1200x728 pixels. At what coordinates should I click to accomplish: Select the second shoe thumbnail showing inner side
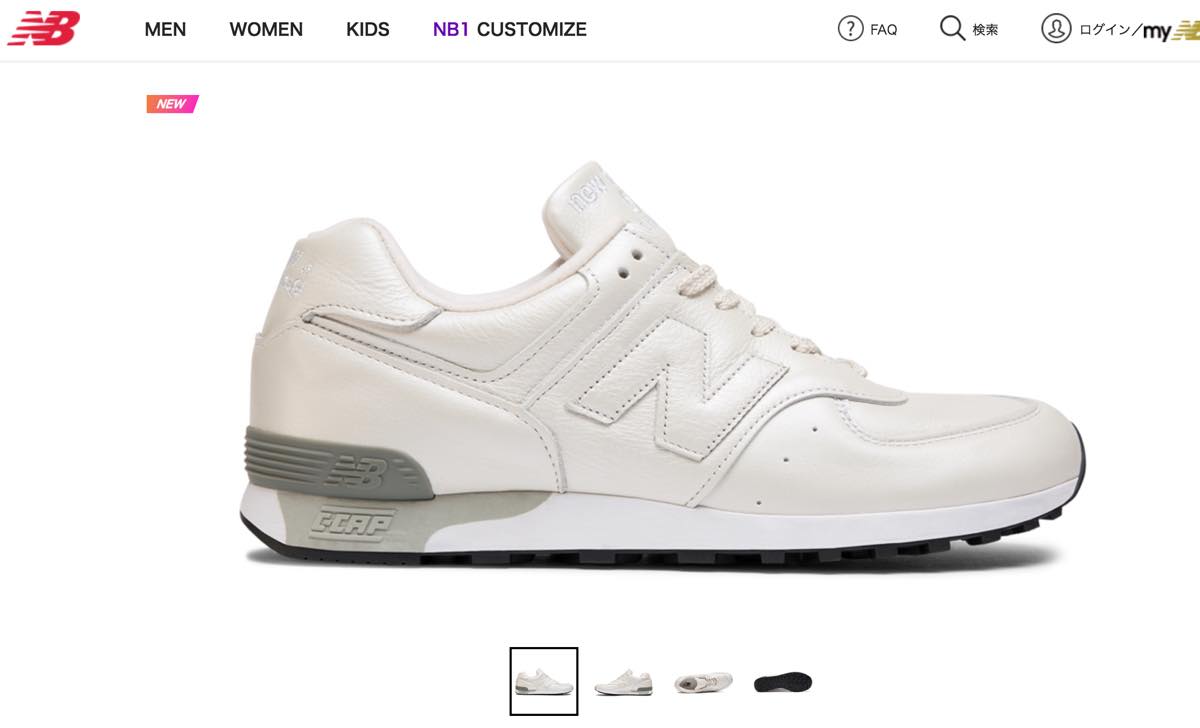coord(623,682)
